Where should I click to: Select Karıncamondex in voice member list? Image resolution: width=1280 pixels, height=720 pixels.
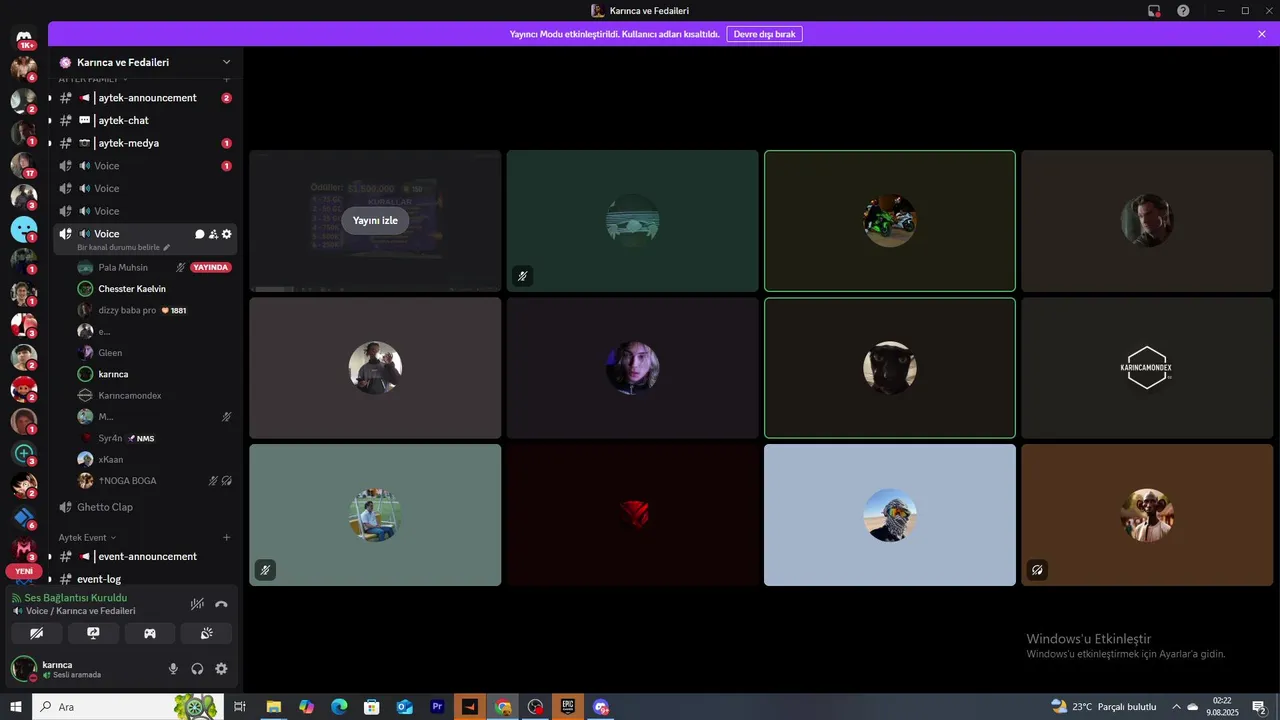click(155, 395)
